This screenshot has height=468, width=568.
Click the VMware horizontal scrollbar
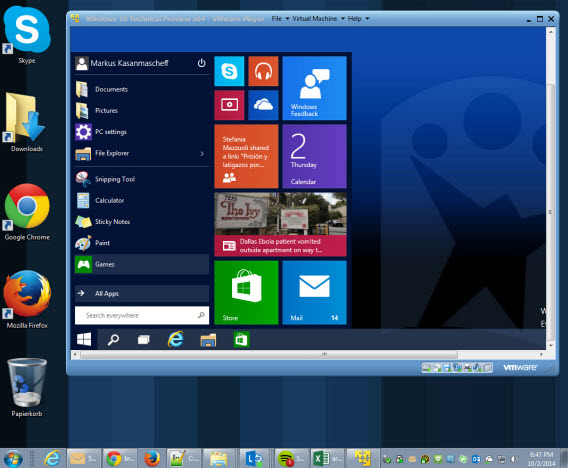[268, 354]
